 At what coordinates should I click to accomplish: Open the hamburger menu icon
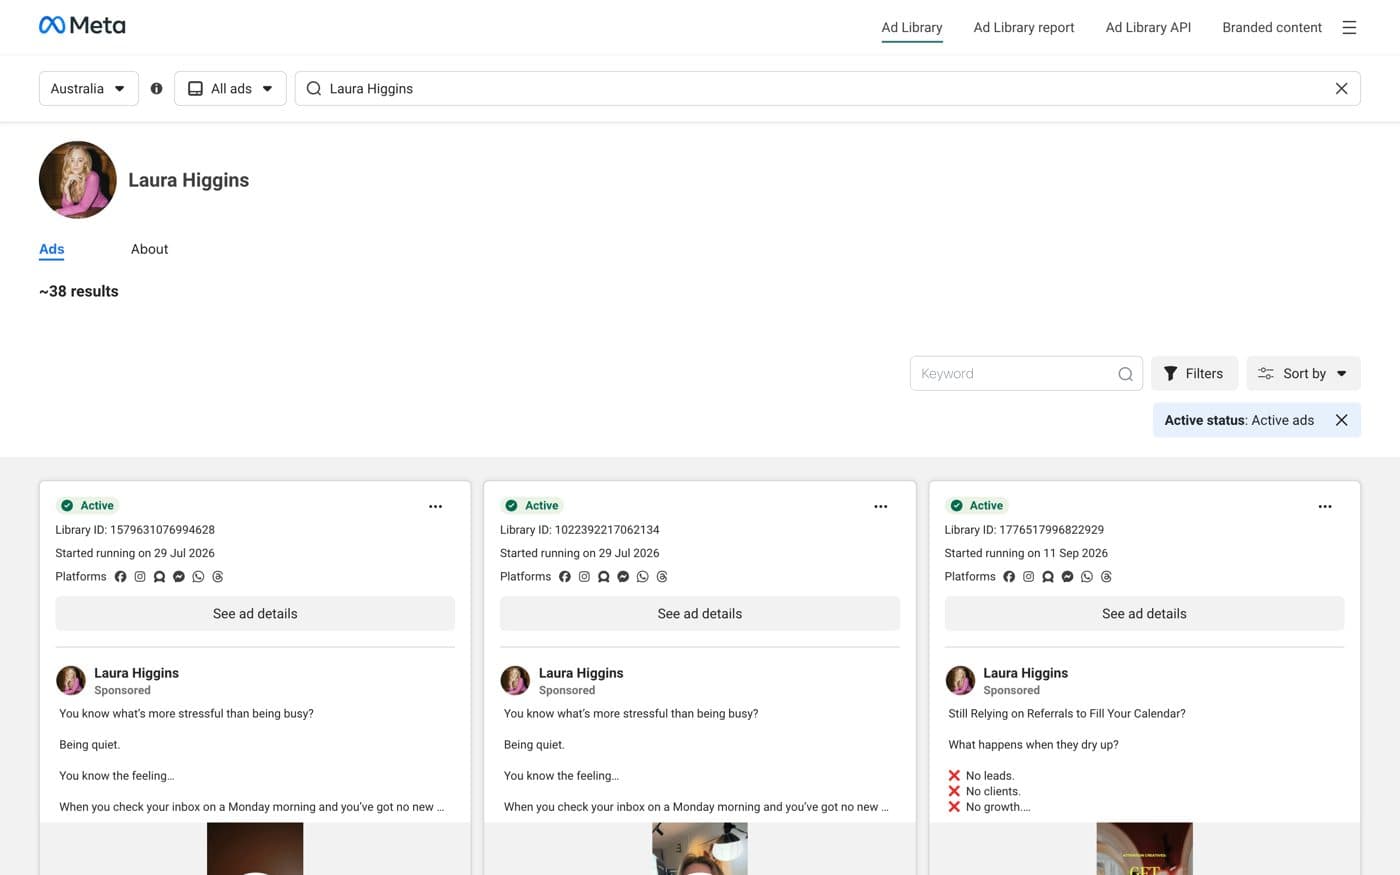(1349, 28)
